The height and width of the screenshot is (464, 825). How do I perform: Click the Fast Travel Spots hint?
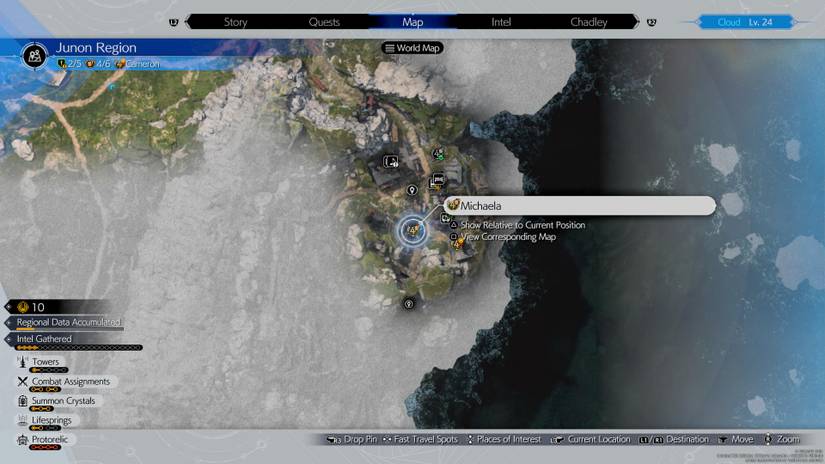point(420,440)
